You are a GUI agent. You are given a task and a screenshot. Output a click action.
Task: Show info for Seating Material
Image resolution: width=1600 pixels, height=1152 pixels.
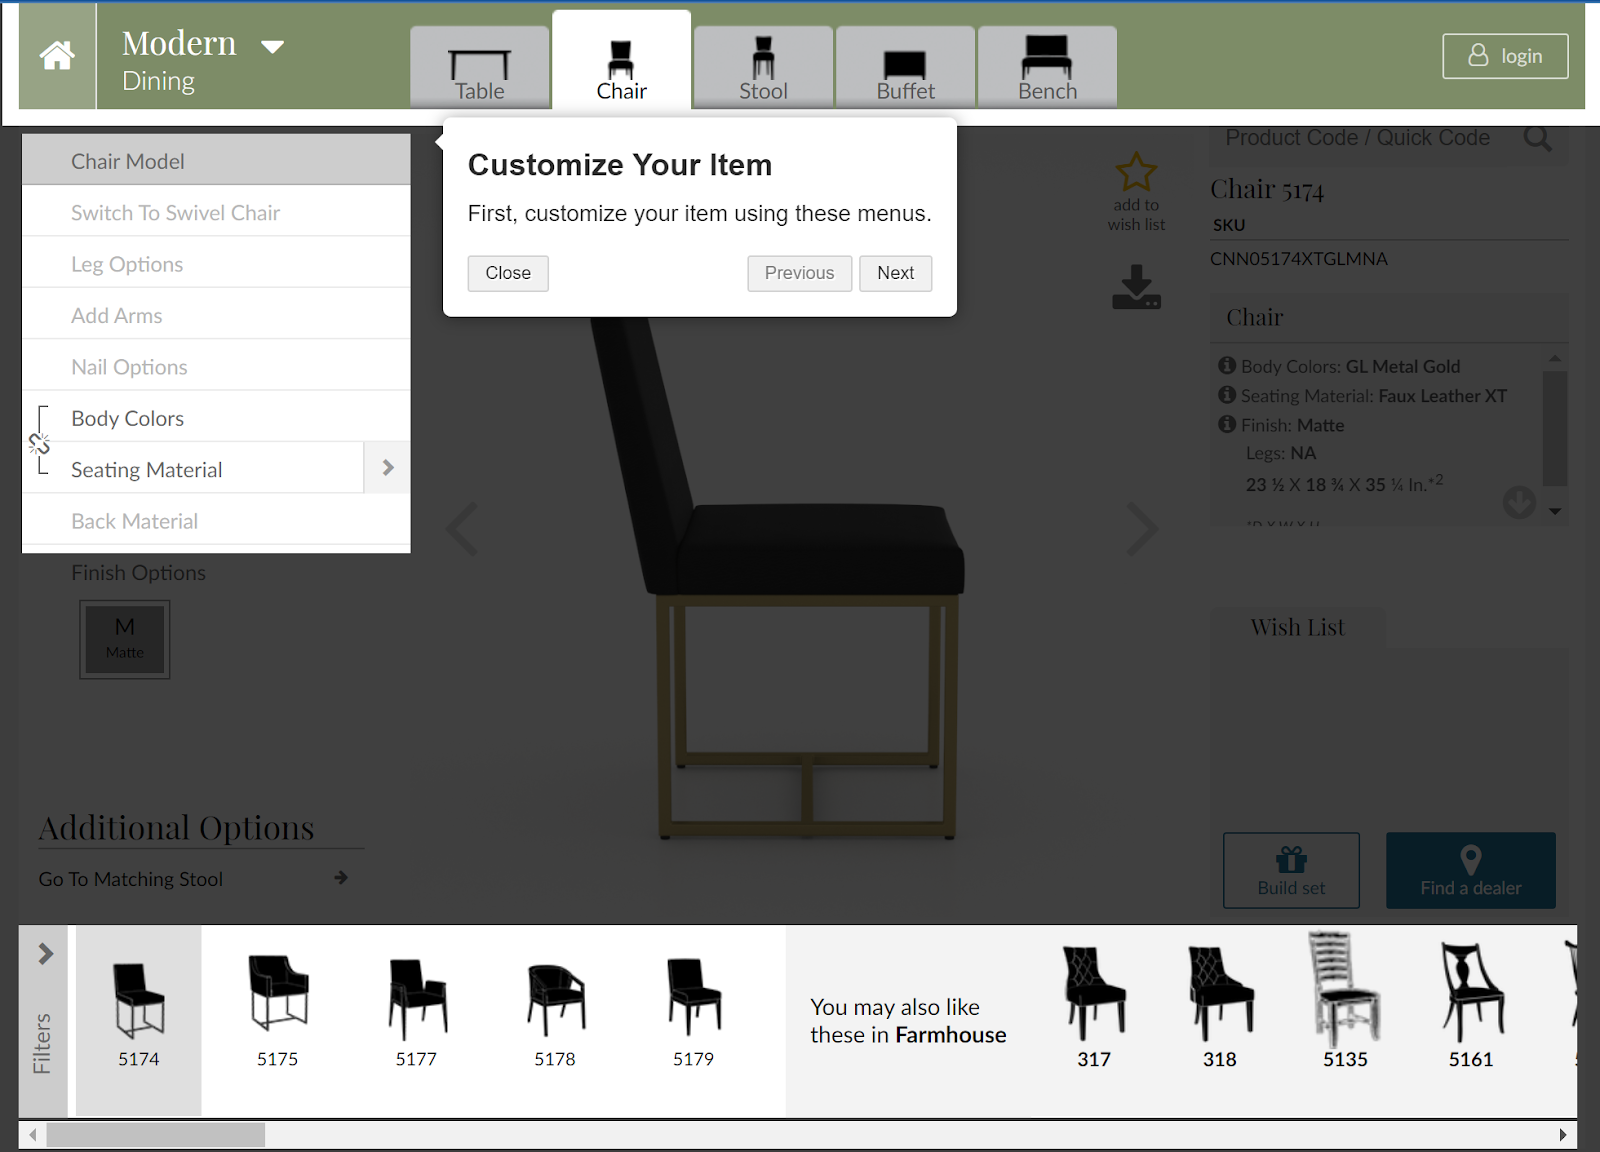pos(1227,395)
